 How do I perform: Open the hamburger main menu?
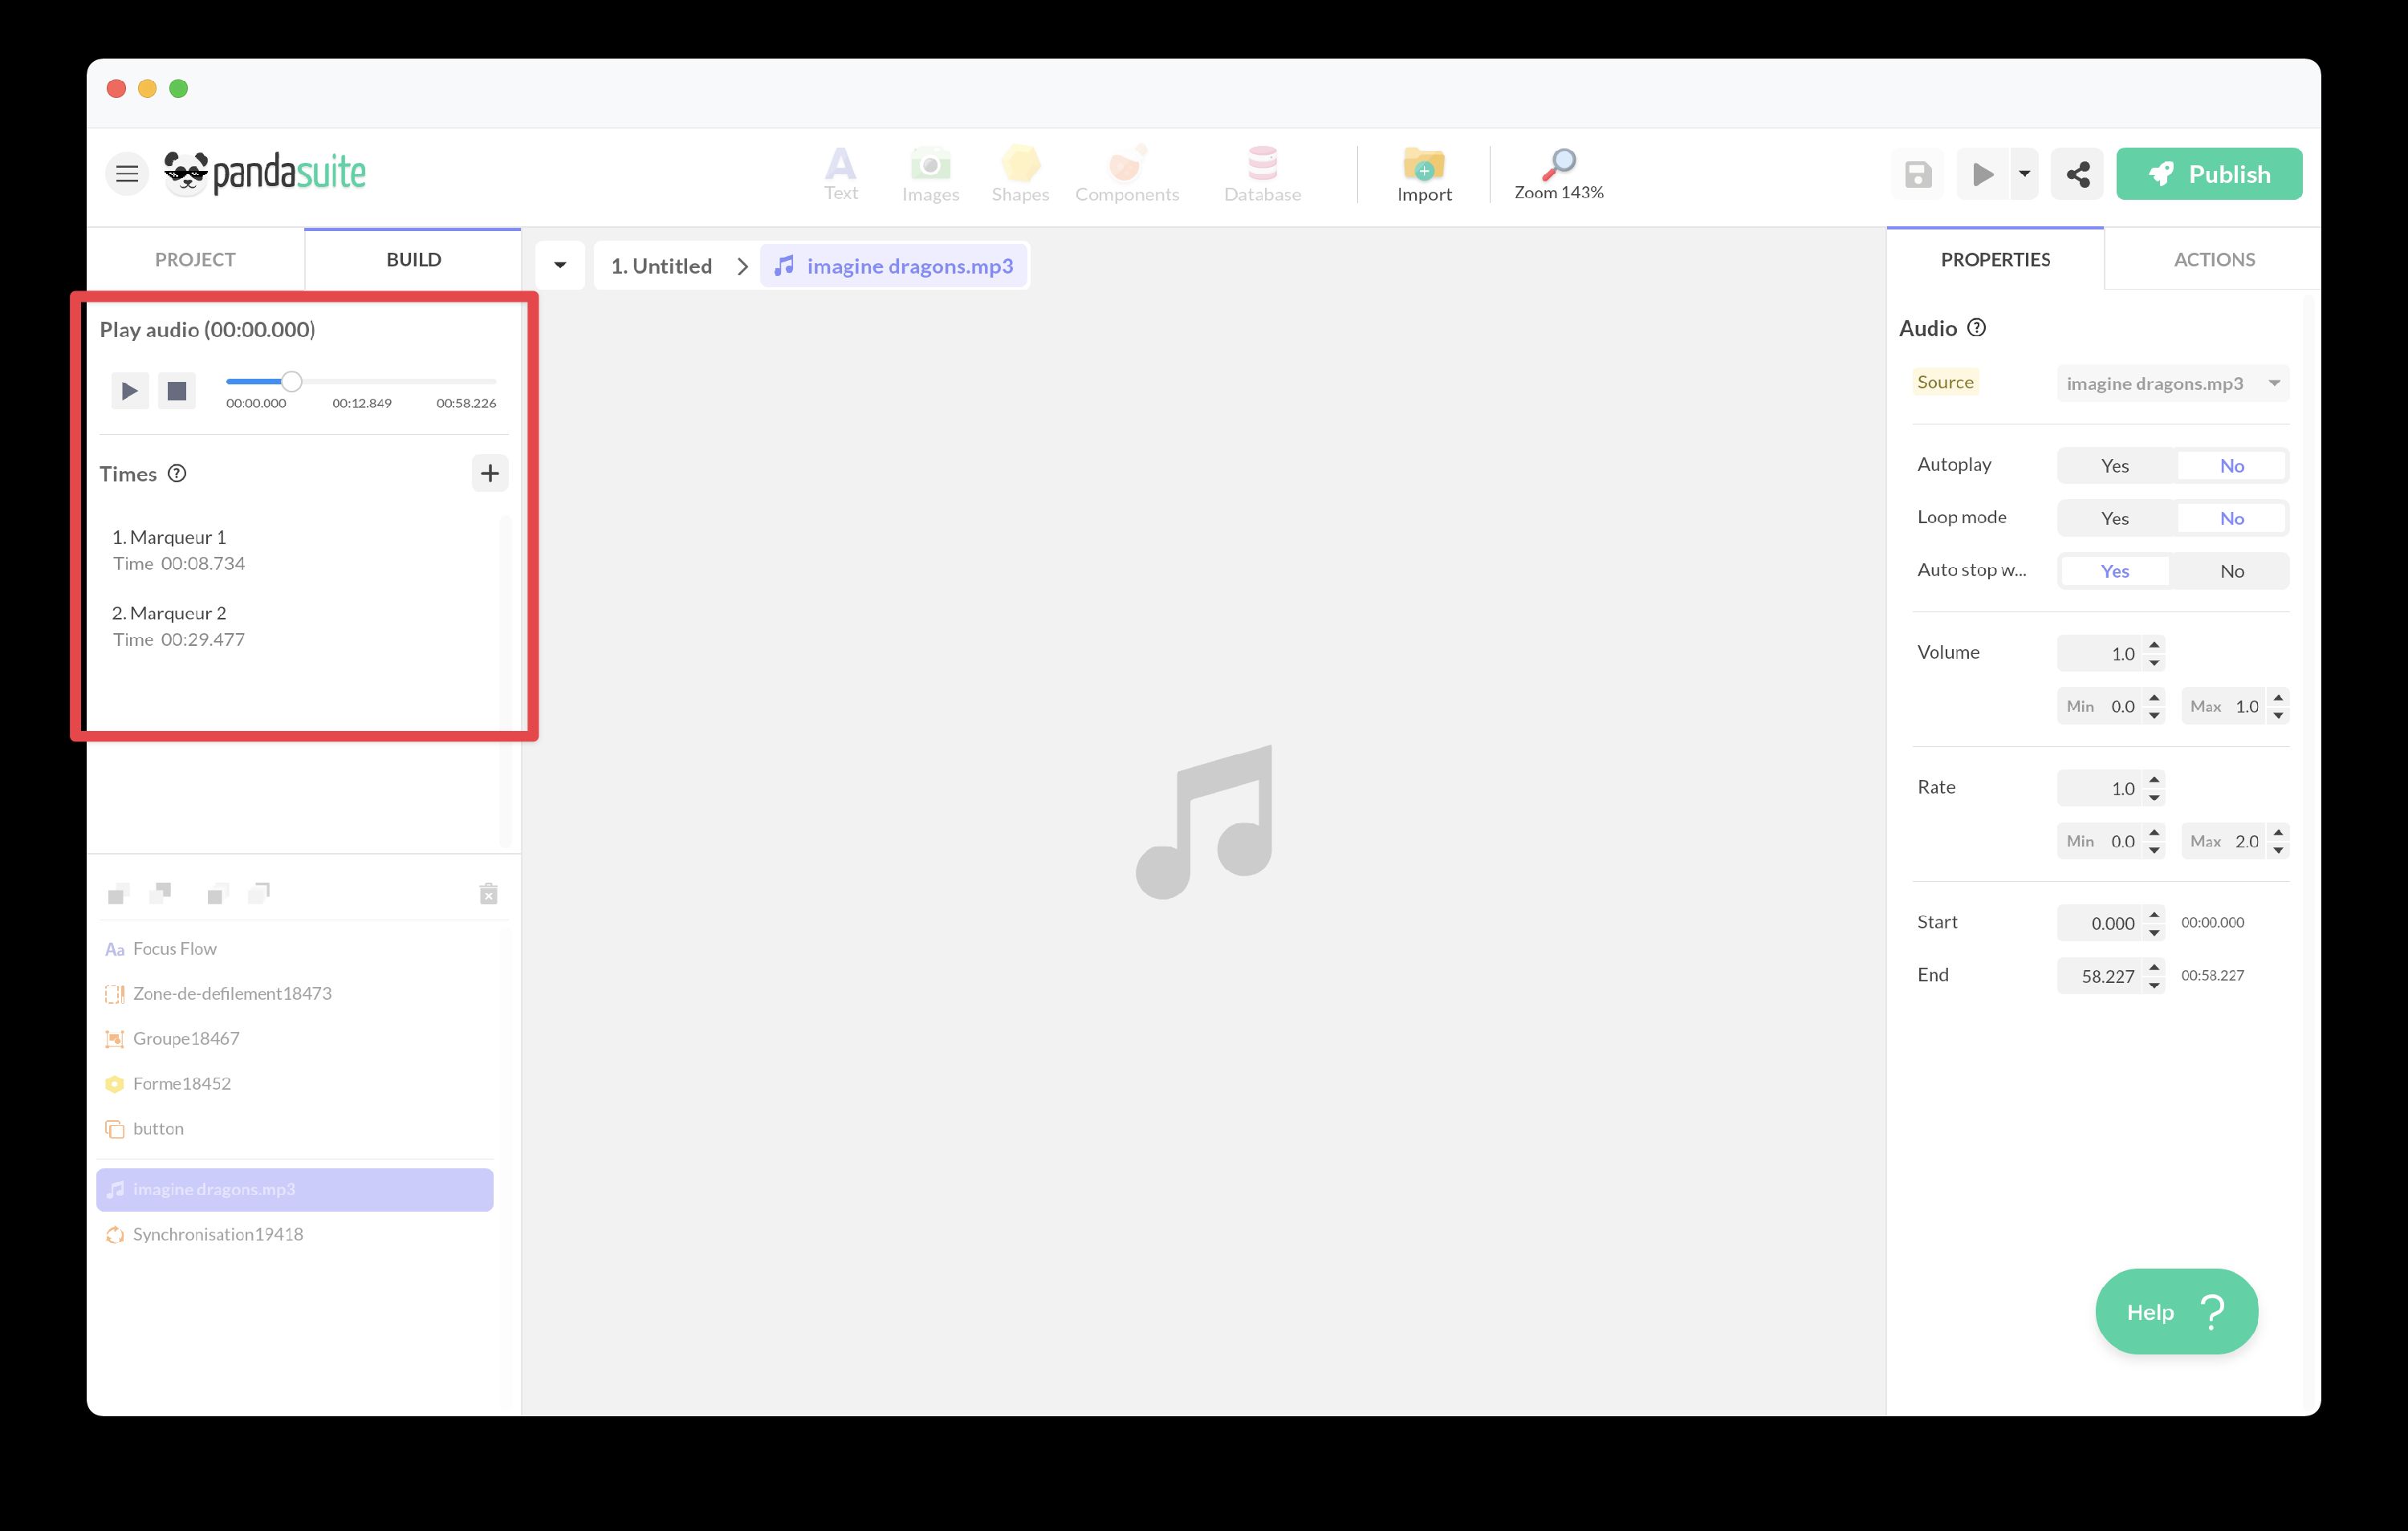[127, 174]
